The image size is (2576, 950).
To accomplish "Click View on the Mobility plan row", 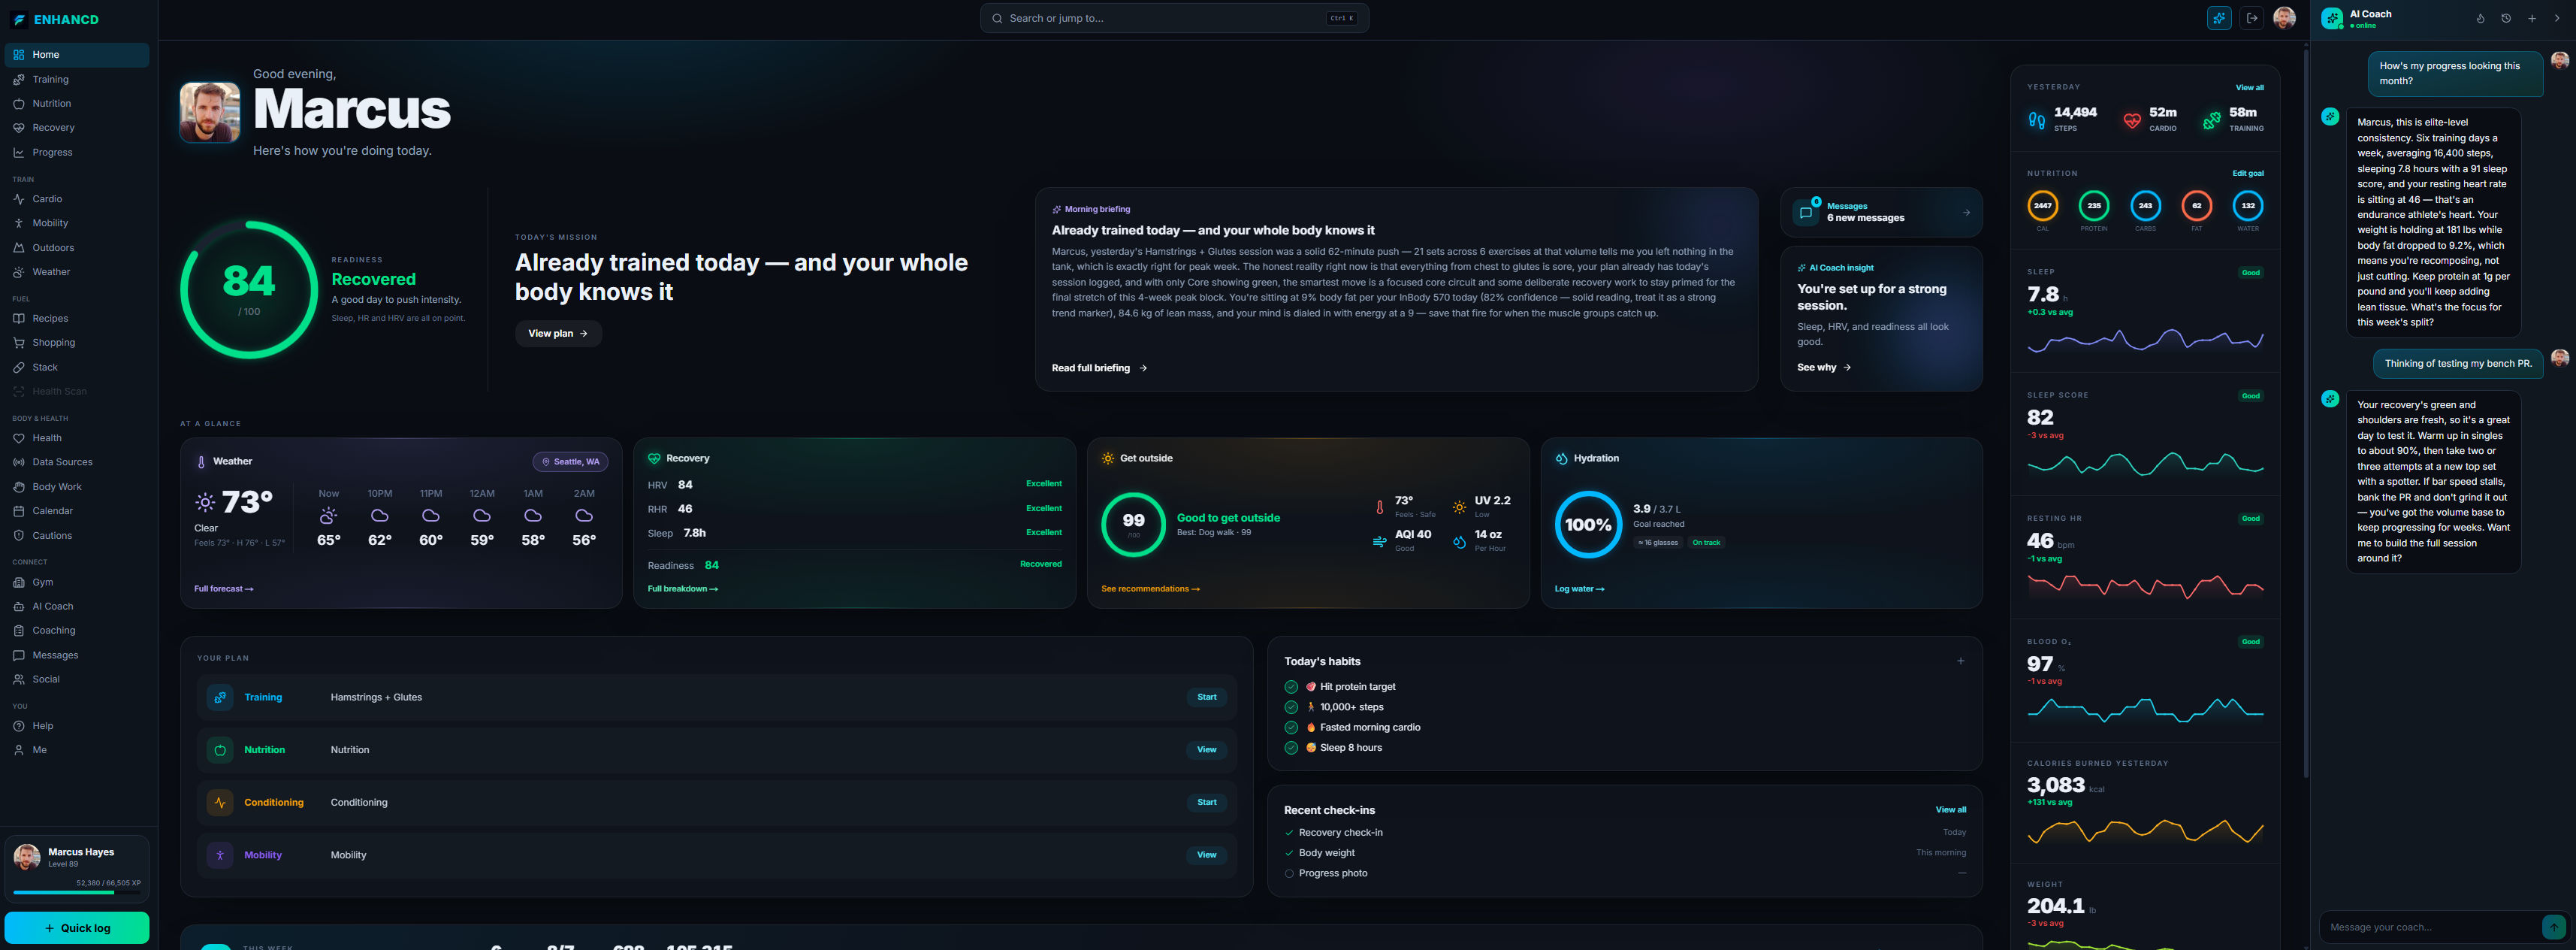I will [1207, 855].
